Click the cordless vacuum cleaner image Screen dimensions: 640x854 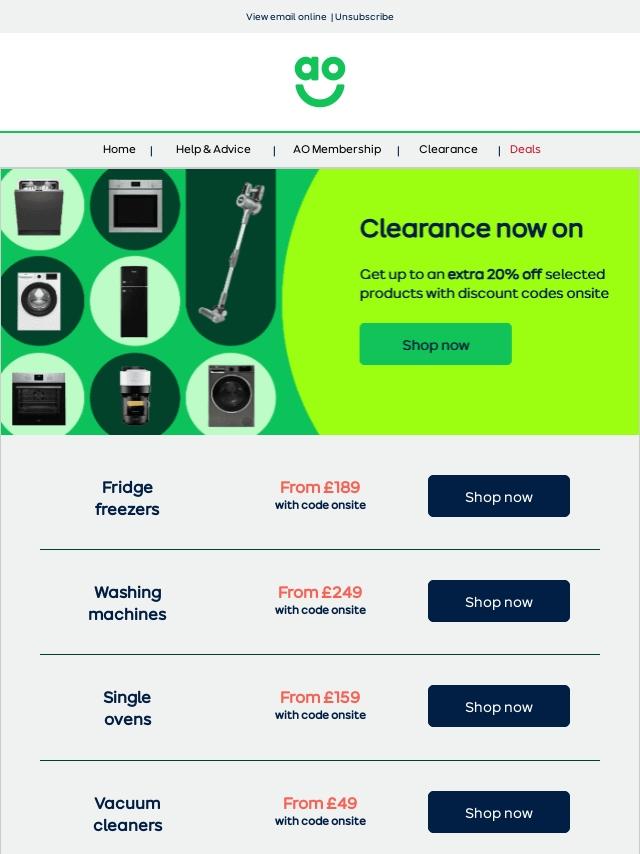pyautogui.click(x=232, y=252)
